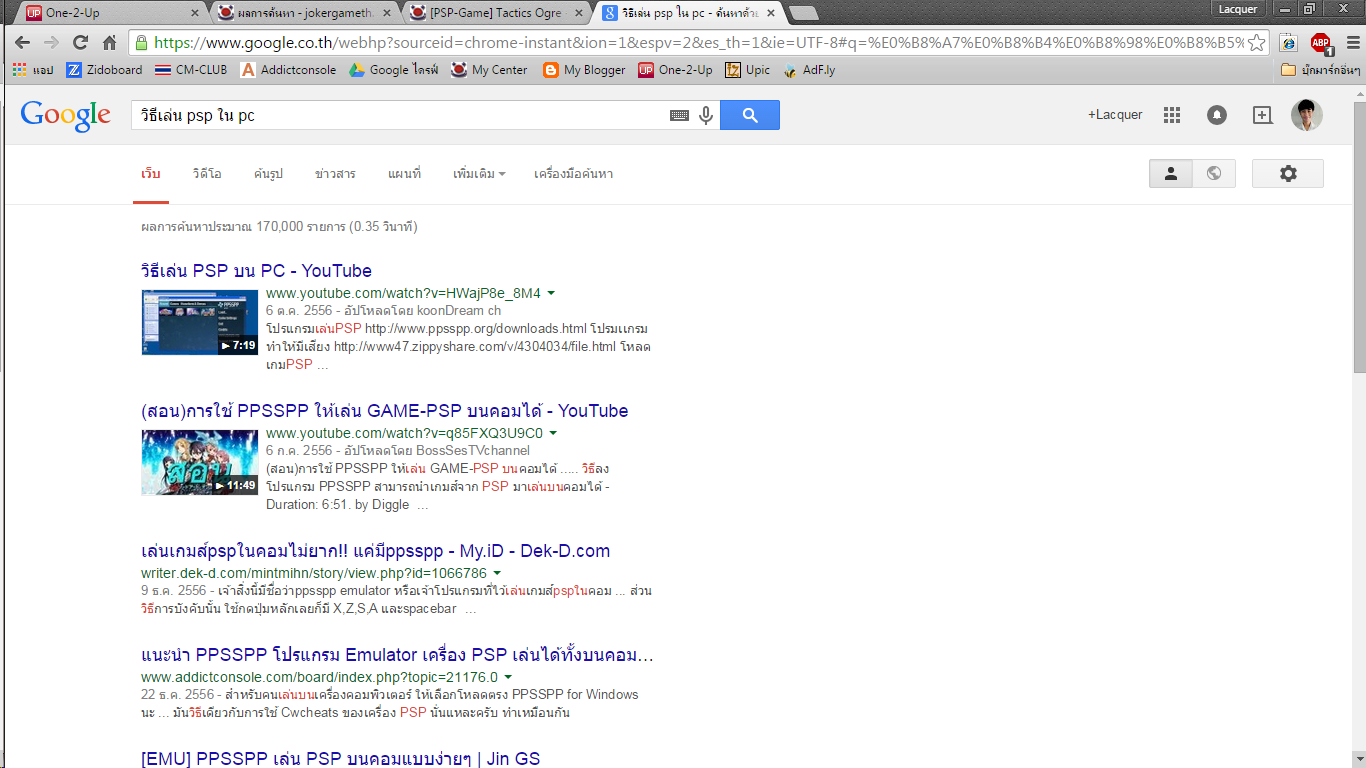Open the browser home page
1366x768 pixels.
(110, 43)
